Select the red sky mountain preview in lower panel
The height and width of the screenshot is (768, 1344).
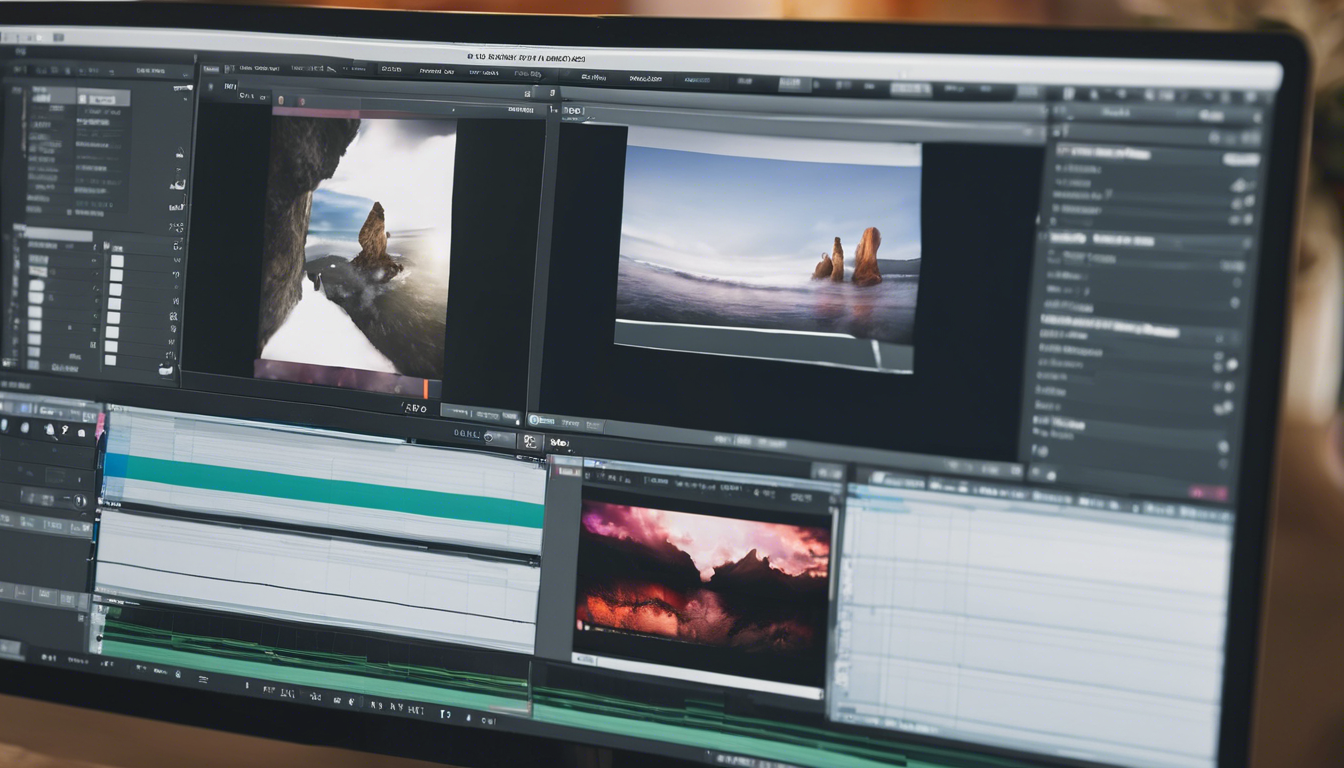(x=705, y=580)
